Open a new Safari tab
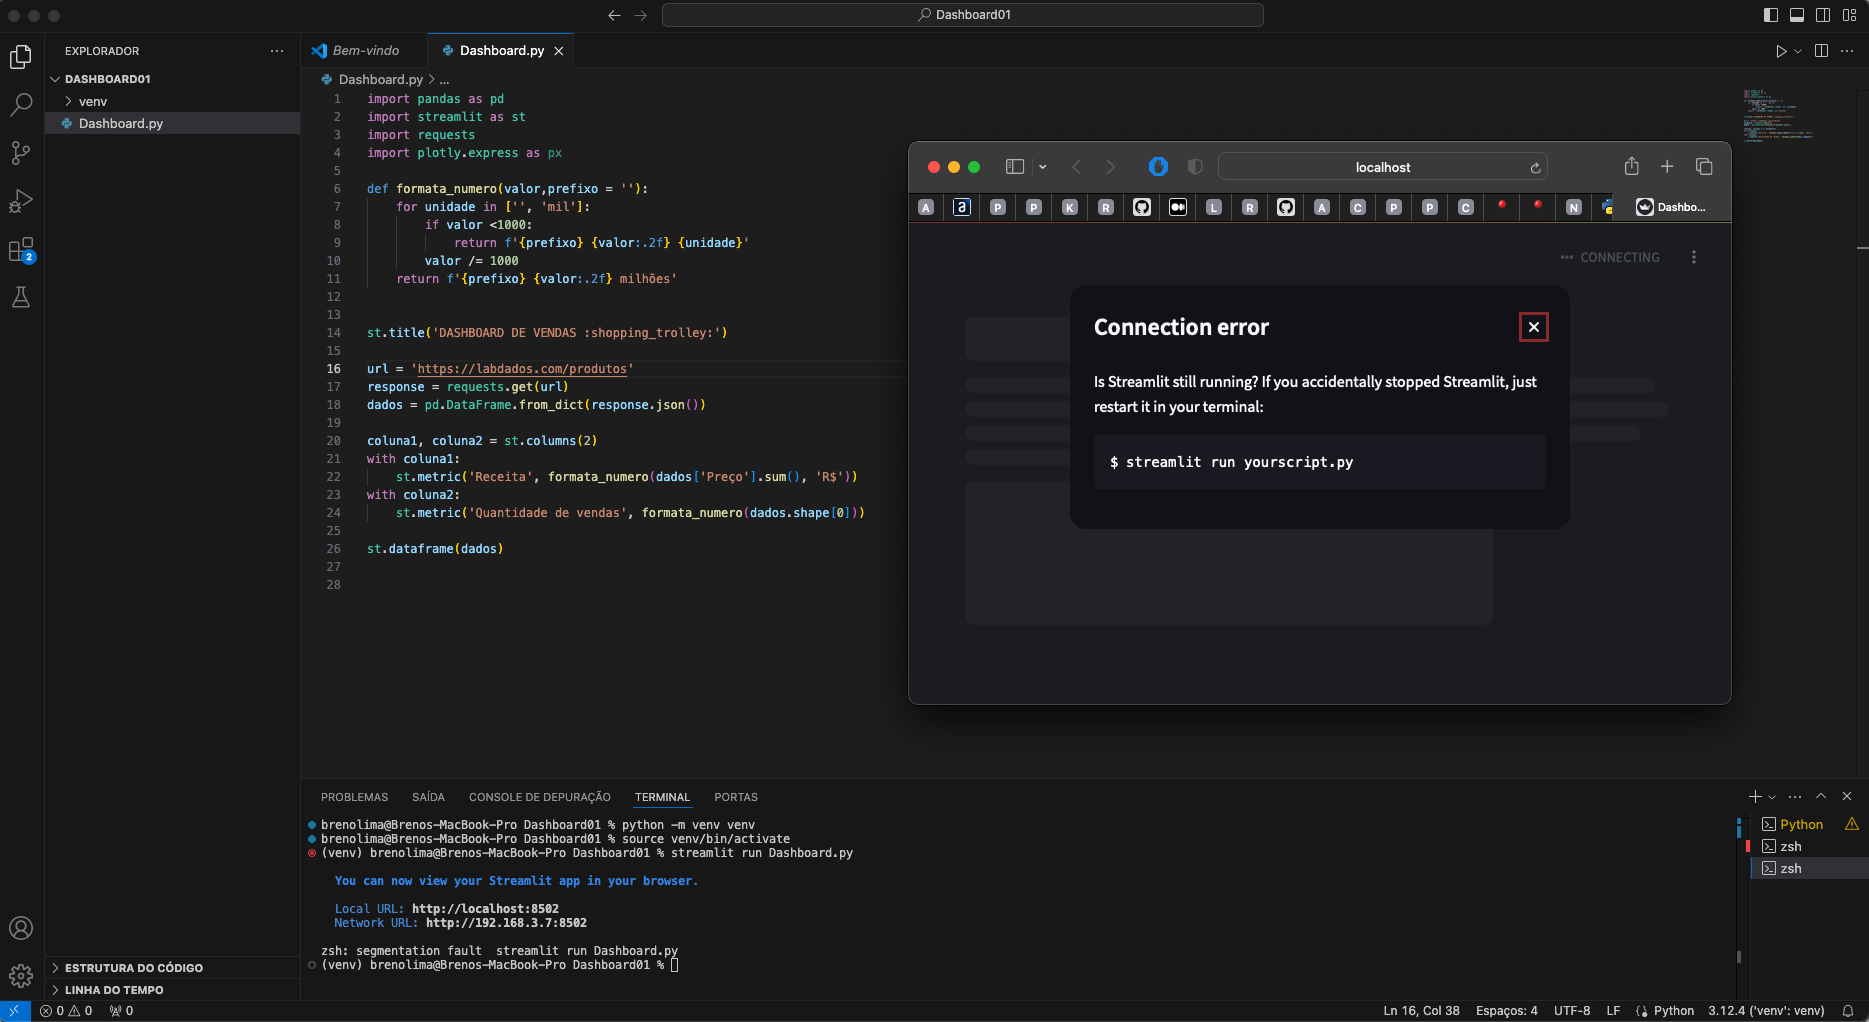The width and height of the screenshot is (1869, 1022). tap(1667, 167)
